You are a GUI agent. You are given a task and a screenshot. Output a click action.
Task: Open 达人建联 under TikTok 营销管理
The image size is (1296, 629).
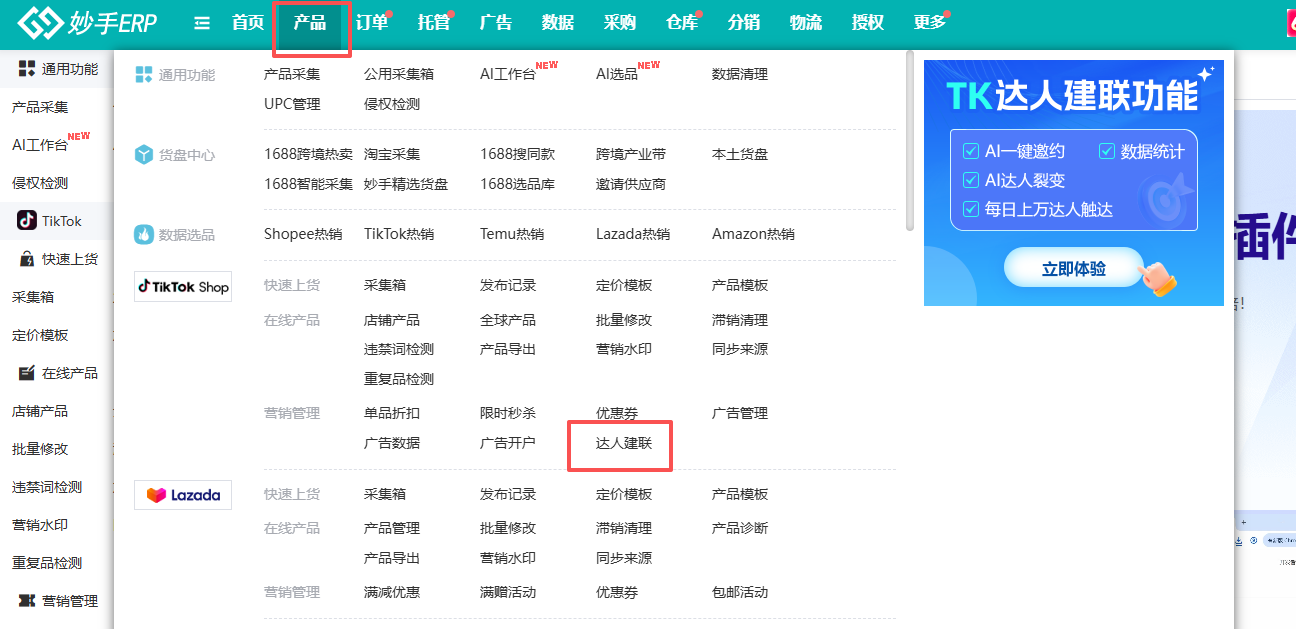(624, 443)
